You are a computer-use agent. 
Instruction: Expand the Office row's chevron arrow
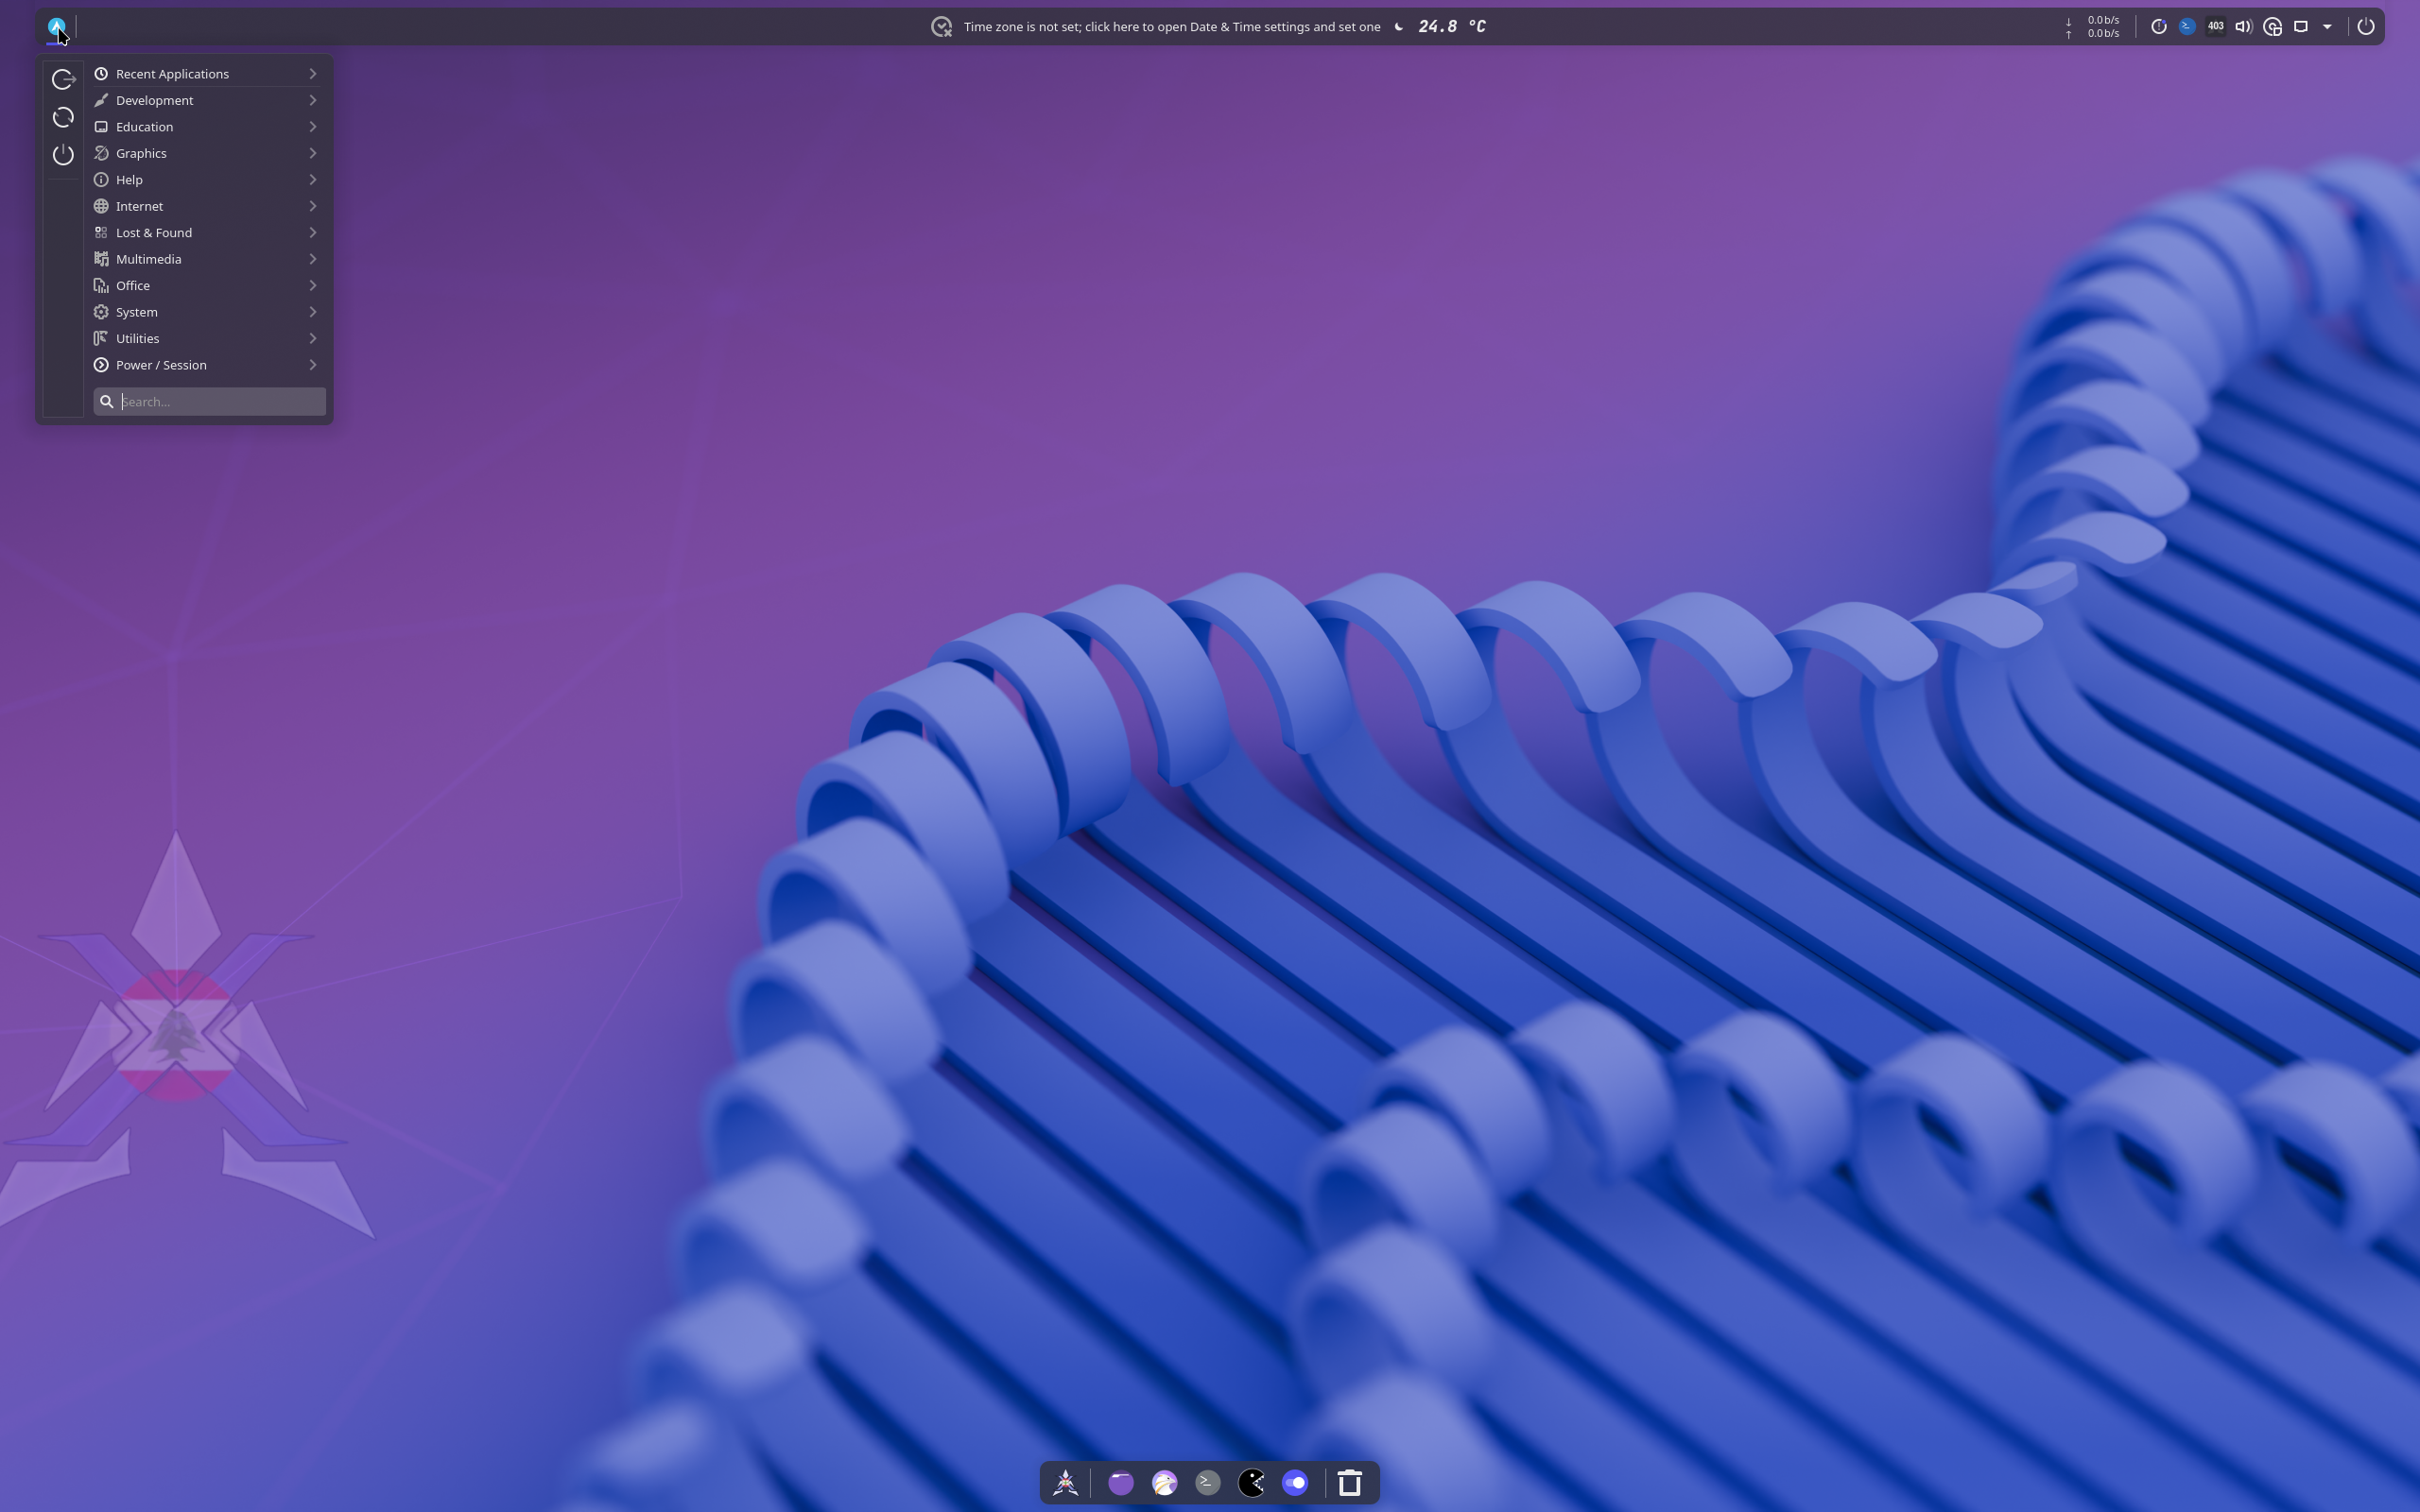tap(313, 286)
